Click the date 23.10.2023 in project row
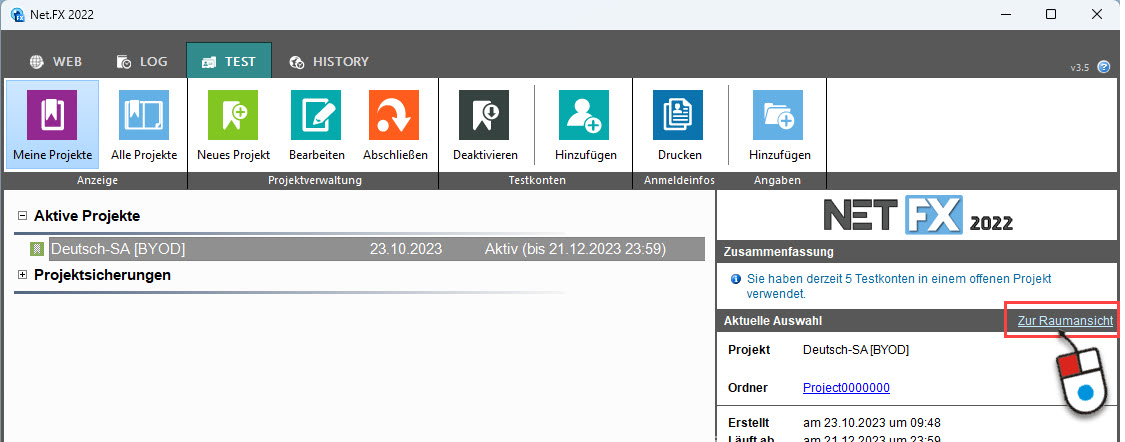 [x=406, y=249]
